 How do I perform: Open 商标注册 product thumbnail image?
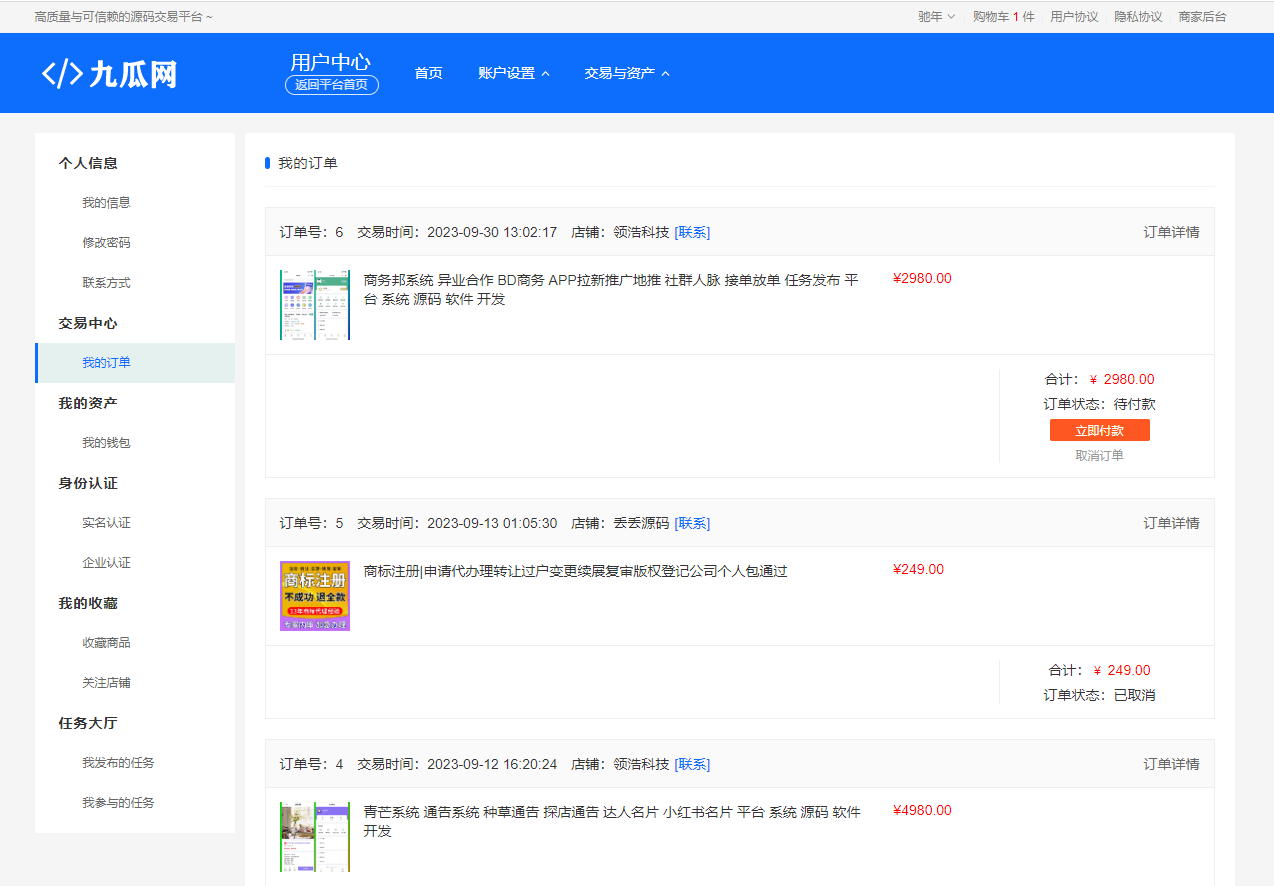point(314,596)
